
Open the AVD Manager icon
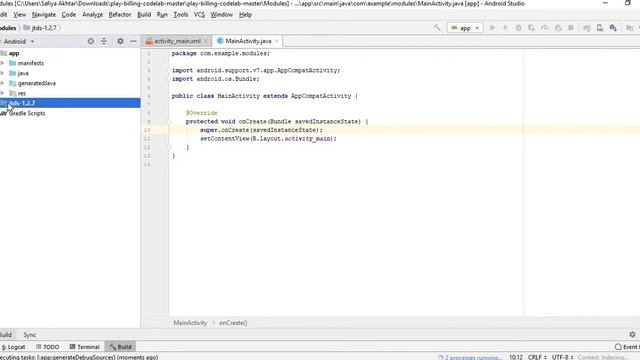(600, 28)
